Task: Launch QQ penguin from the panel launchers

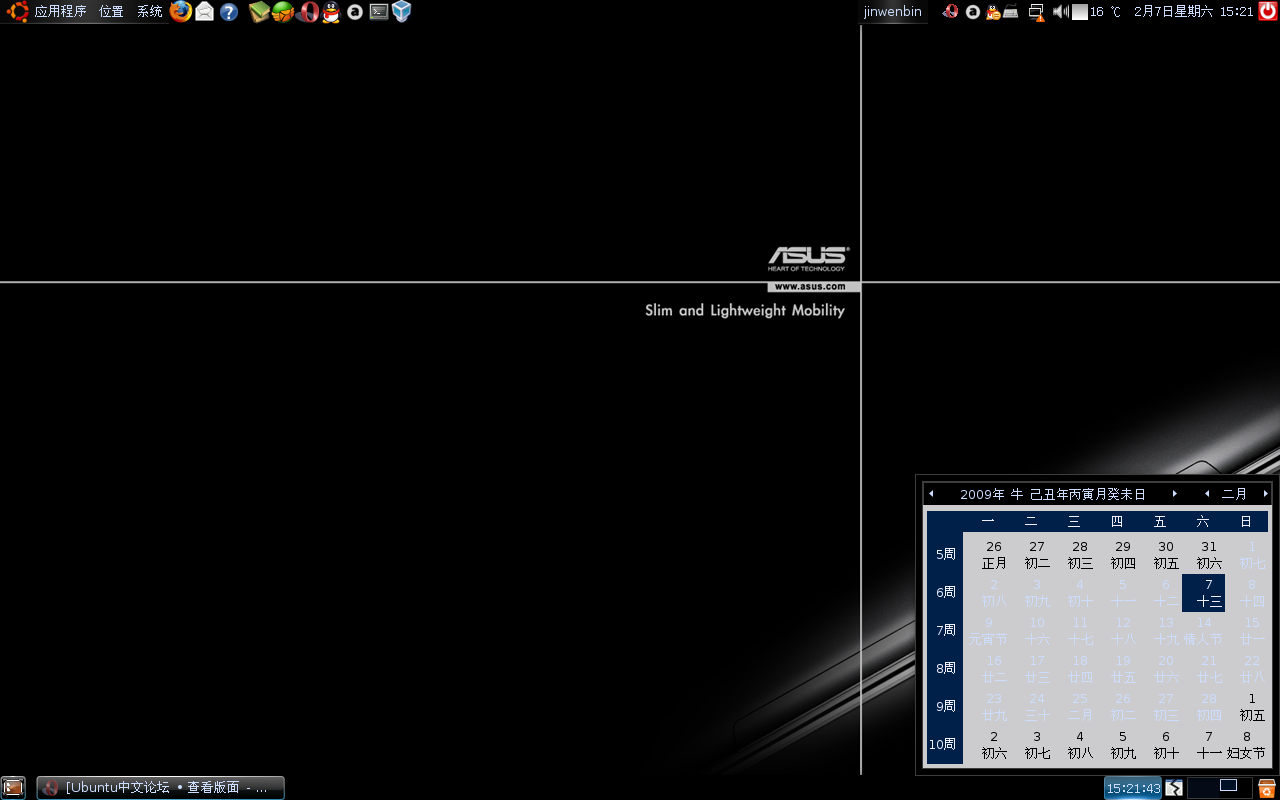Action: tap(331, 12)
